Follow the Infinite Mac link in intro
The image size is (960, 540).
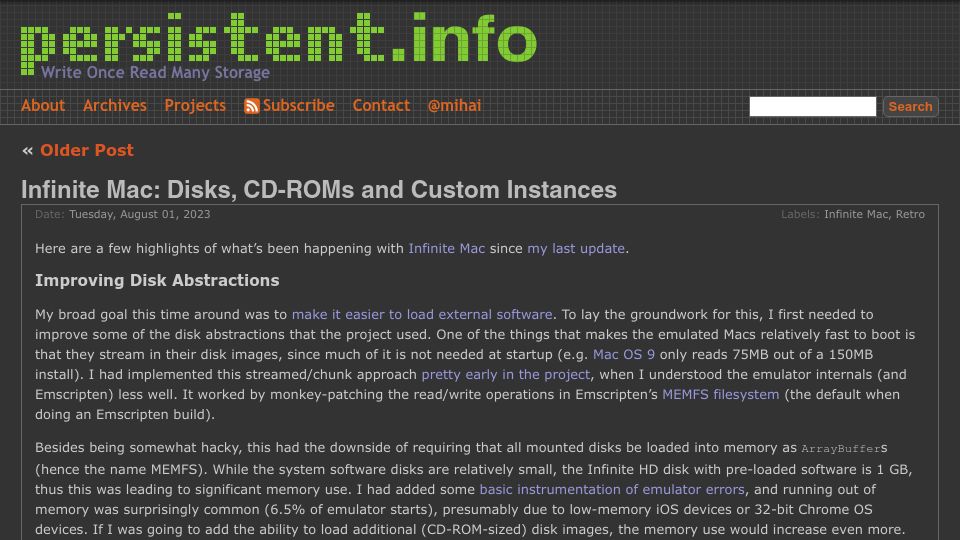(x=446, y=249)
